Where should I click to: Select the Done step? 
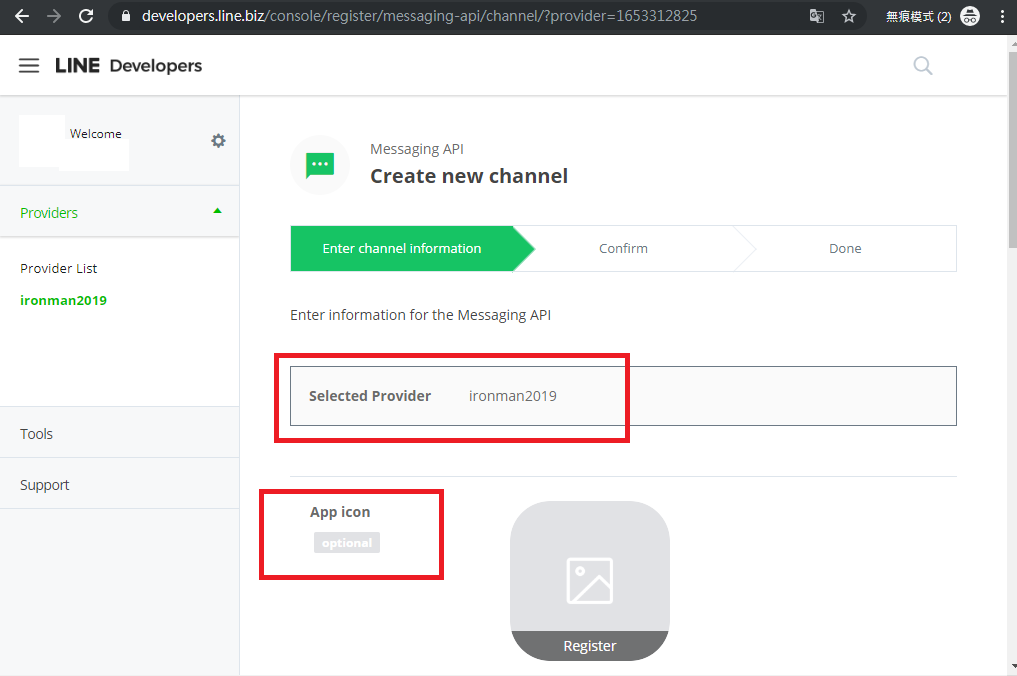pyautogui.click(x=845, y=248)
